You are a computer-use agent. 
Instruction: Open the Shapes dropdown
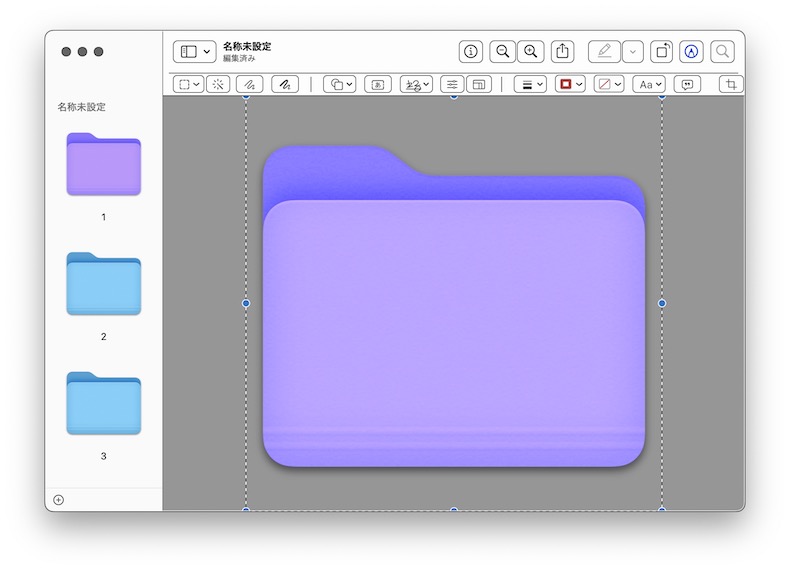point(340,85)
